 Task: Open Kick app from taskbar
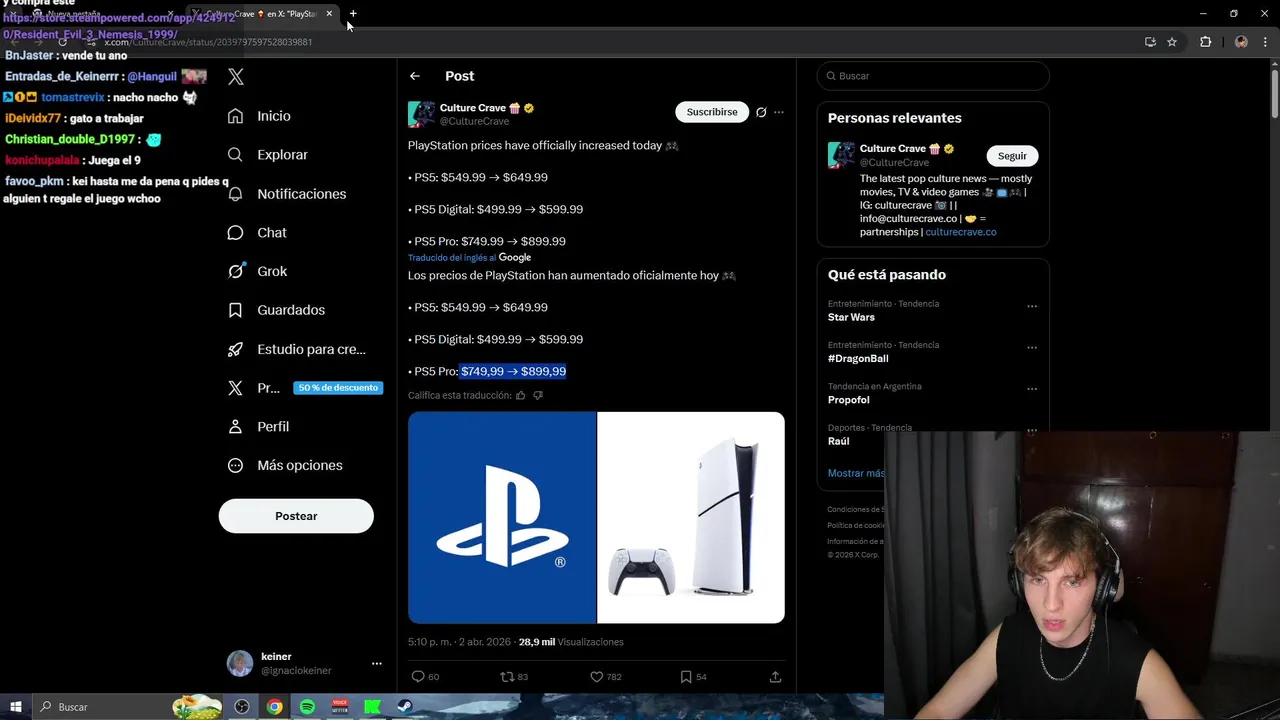pyautogui.click(x=373, y=707)
